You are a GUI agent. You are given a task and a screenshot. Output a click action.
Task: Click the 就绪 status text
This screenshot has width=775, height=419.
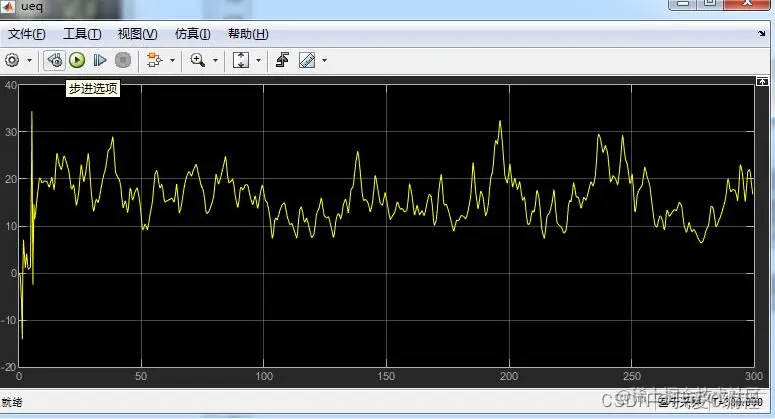pos(12,402)
